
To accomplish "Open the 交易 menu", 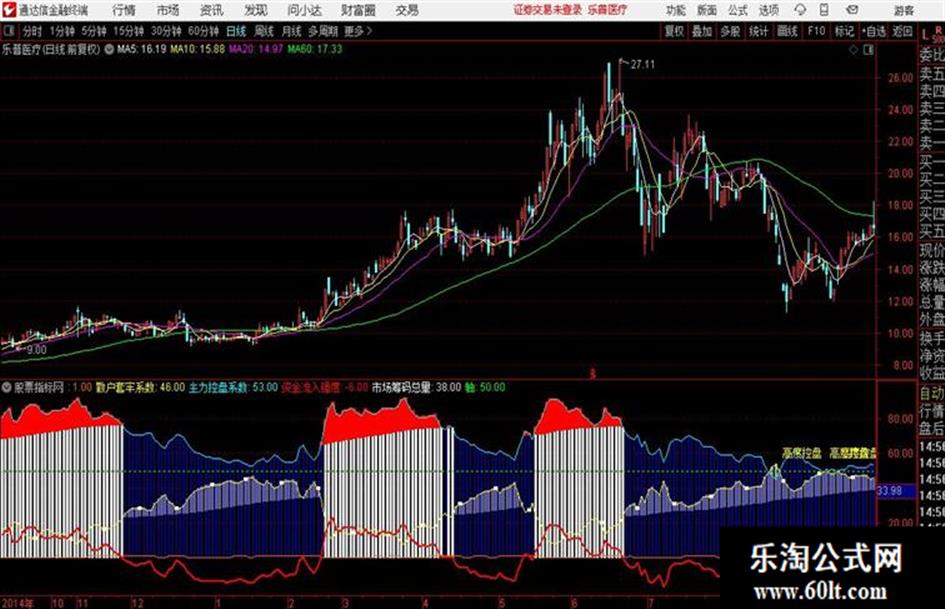I will click(407, 10).
